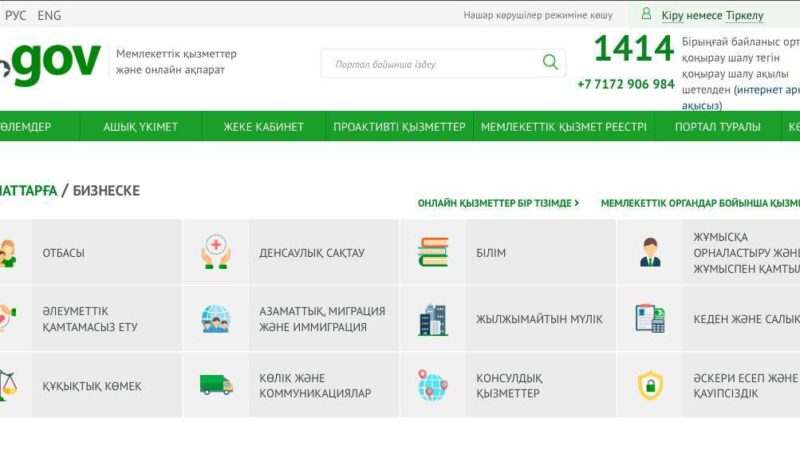
Task: Open the Мемлекеттік қызмет реестрі menu item
Action: [564, 127]
